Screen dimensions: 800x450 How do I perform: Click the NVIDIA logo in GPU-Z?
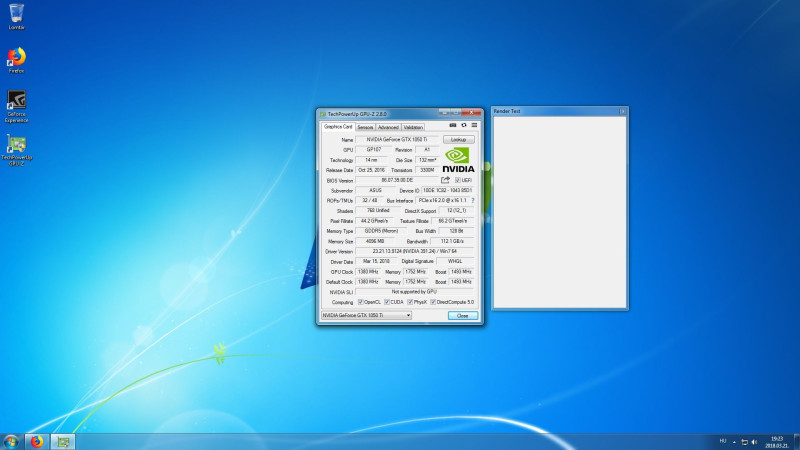click(x=458, y=160)
